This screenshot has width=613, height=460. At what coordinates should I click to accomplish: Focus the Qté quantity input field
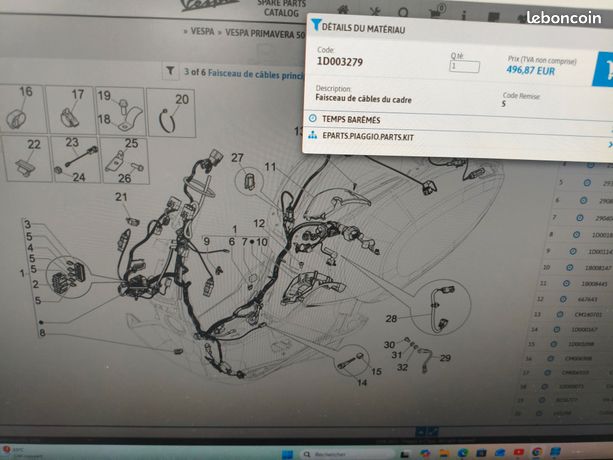[x=464, y=66]
